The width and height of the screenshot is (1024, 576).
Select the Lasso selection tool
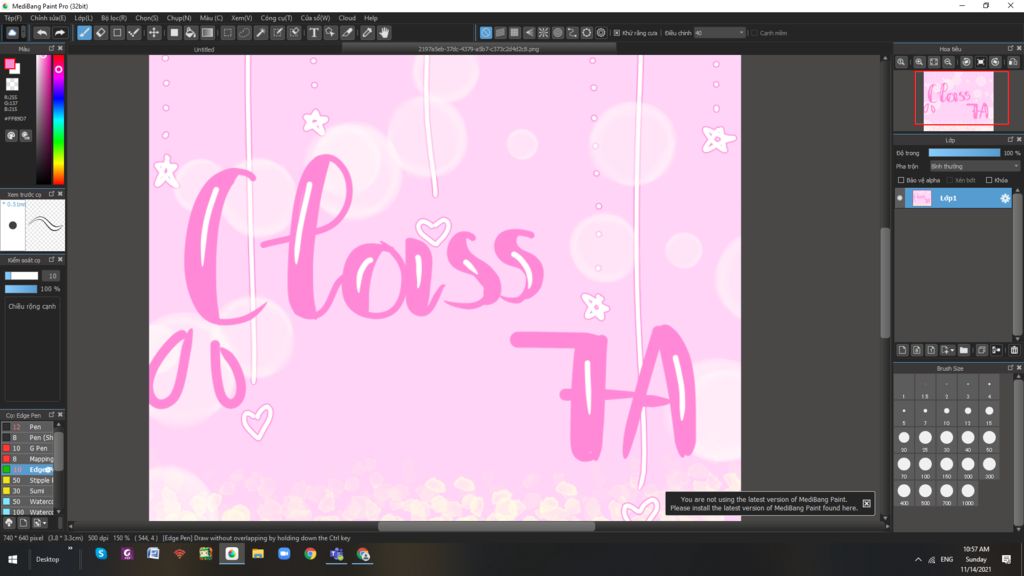click(x=244, y=33)
